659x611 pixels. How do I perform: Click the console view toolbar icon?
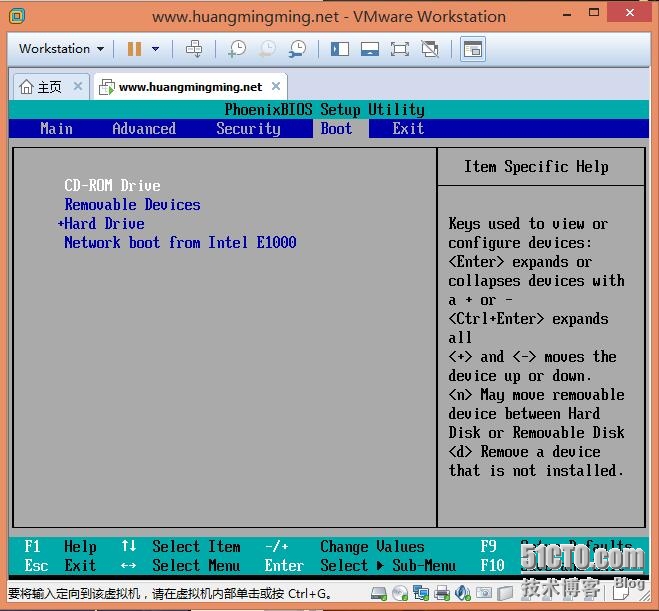pyautogui.click(x=473, y=49)
